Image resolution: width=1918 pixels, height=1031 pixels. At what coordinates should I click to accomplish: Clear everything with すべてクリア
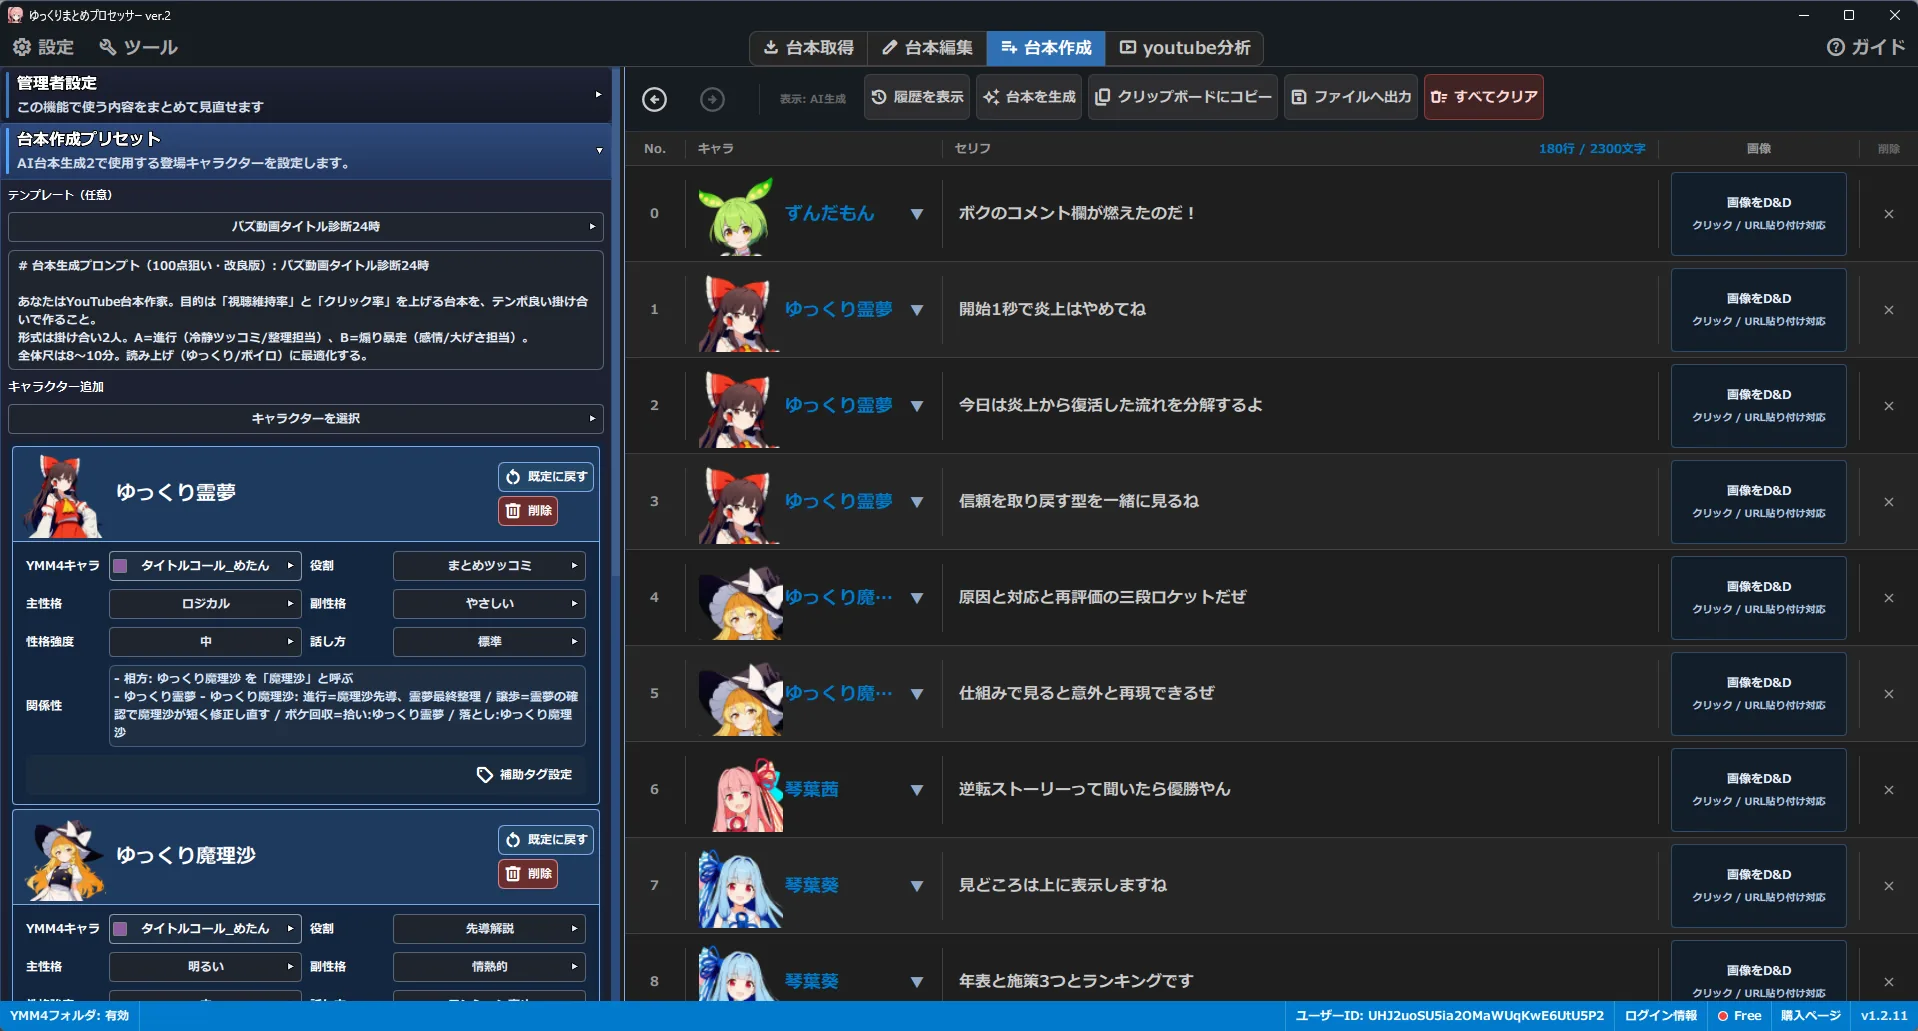click(1484, 97)
